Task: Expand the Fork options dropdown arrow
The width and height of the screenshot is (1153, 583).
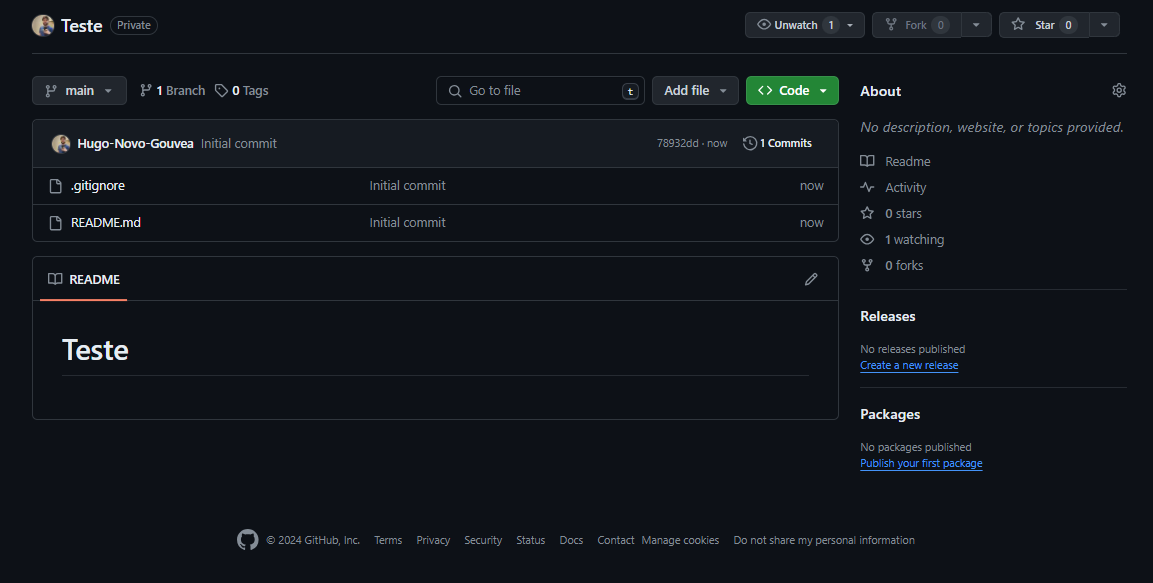Action: pyautogui.click(x=976, y=25)
